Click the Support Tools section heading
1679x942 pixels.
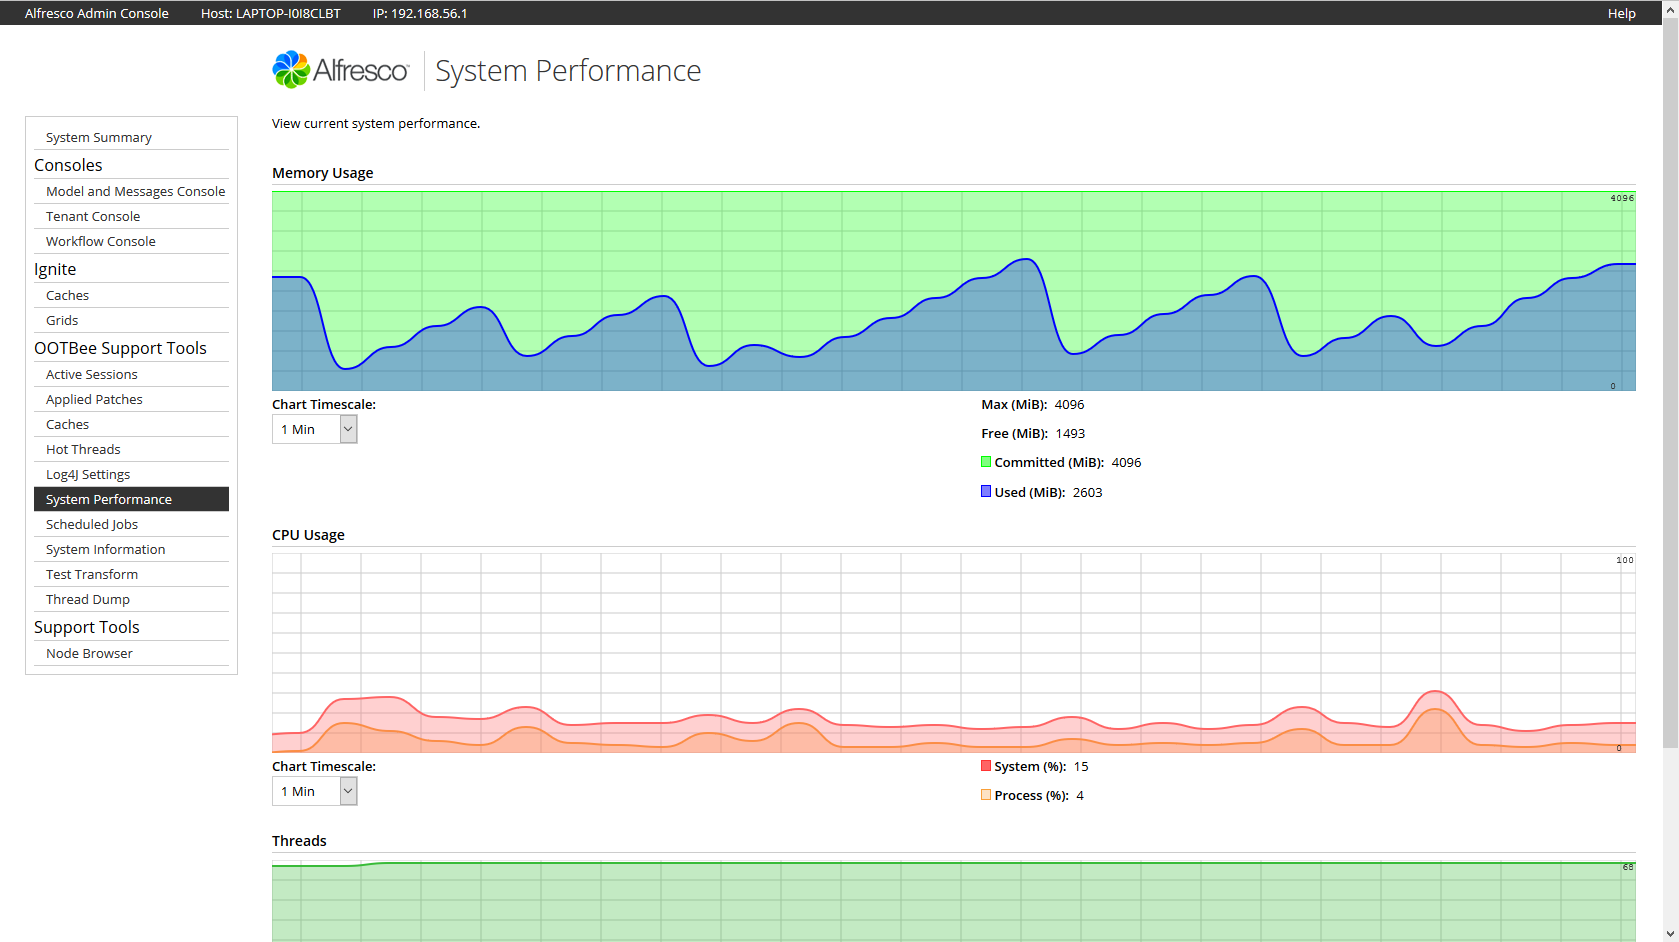pyautogui.click(x=87, y=627)
